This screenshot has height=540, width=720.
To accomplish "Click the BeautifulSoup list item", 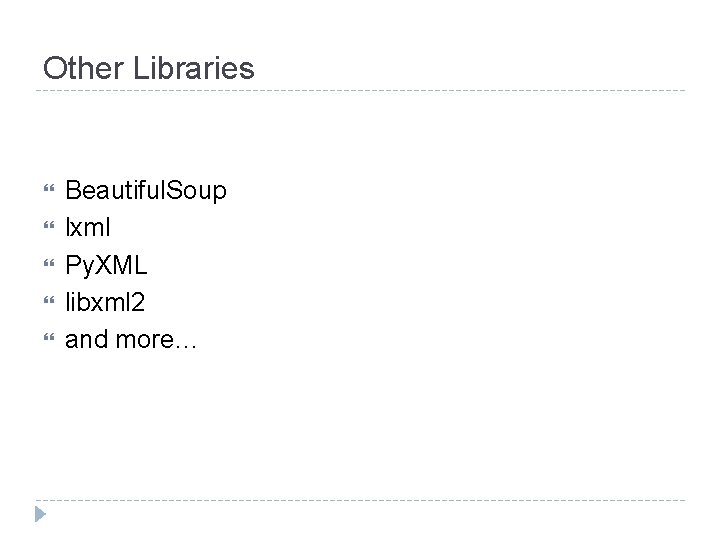I will [146, 190].
